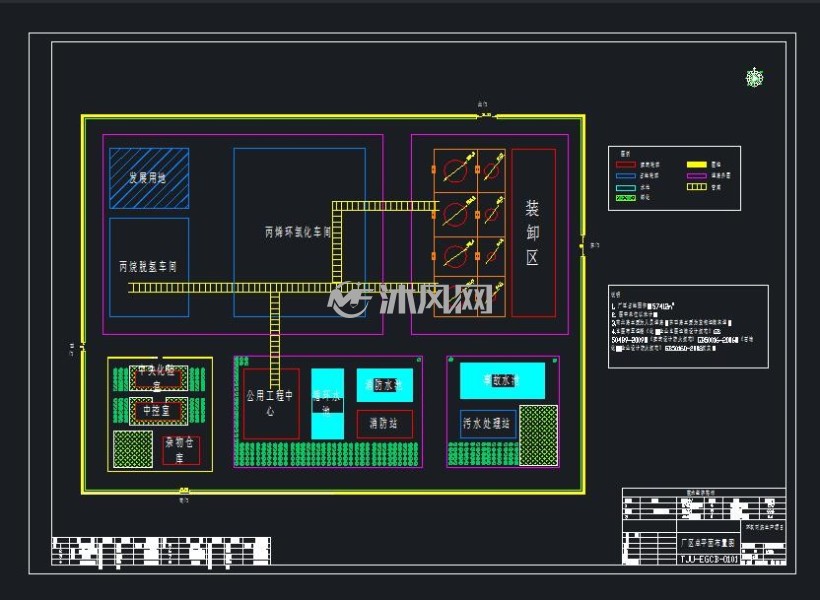Click the 循环水池 cyan pool label

(x=327, y=403)
